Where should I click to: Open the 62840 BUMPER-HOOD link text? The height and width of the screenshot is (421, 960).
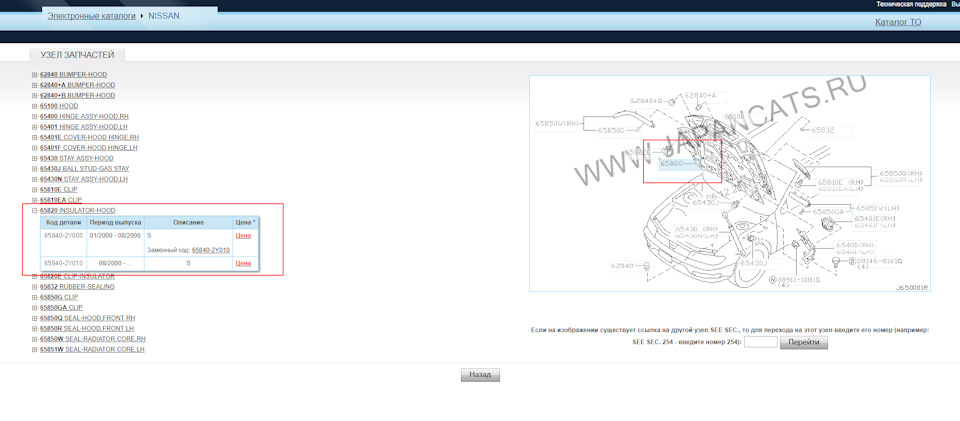73,75
